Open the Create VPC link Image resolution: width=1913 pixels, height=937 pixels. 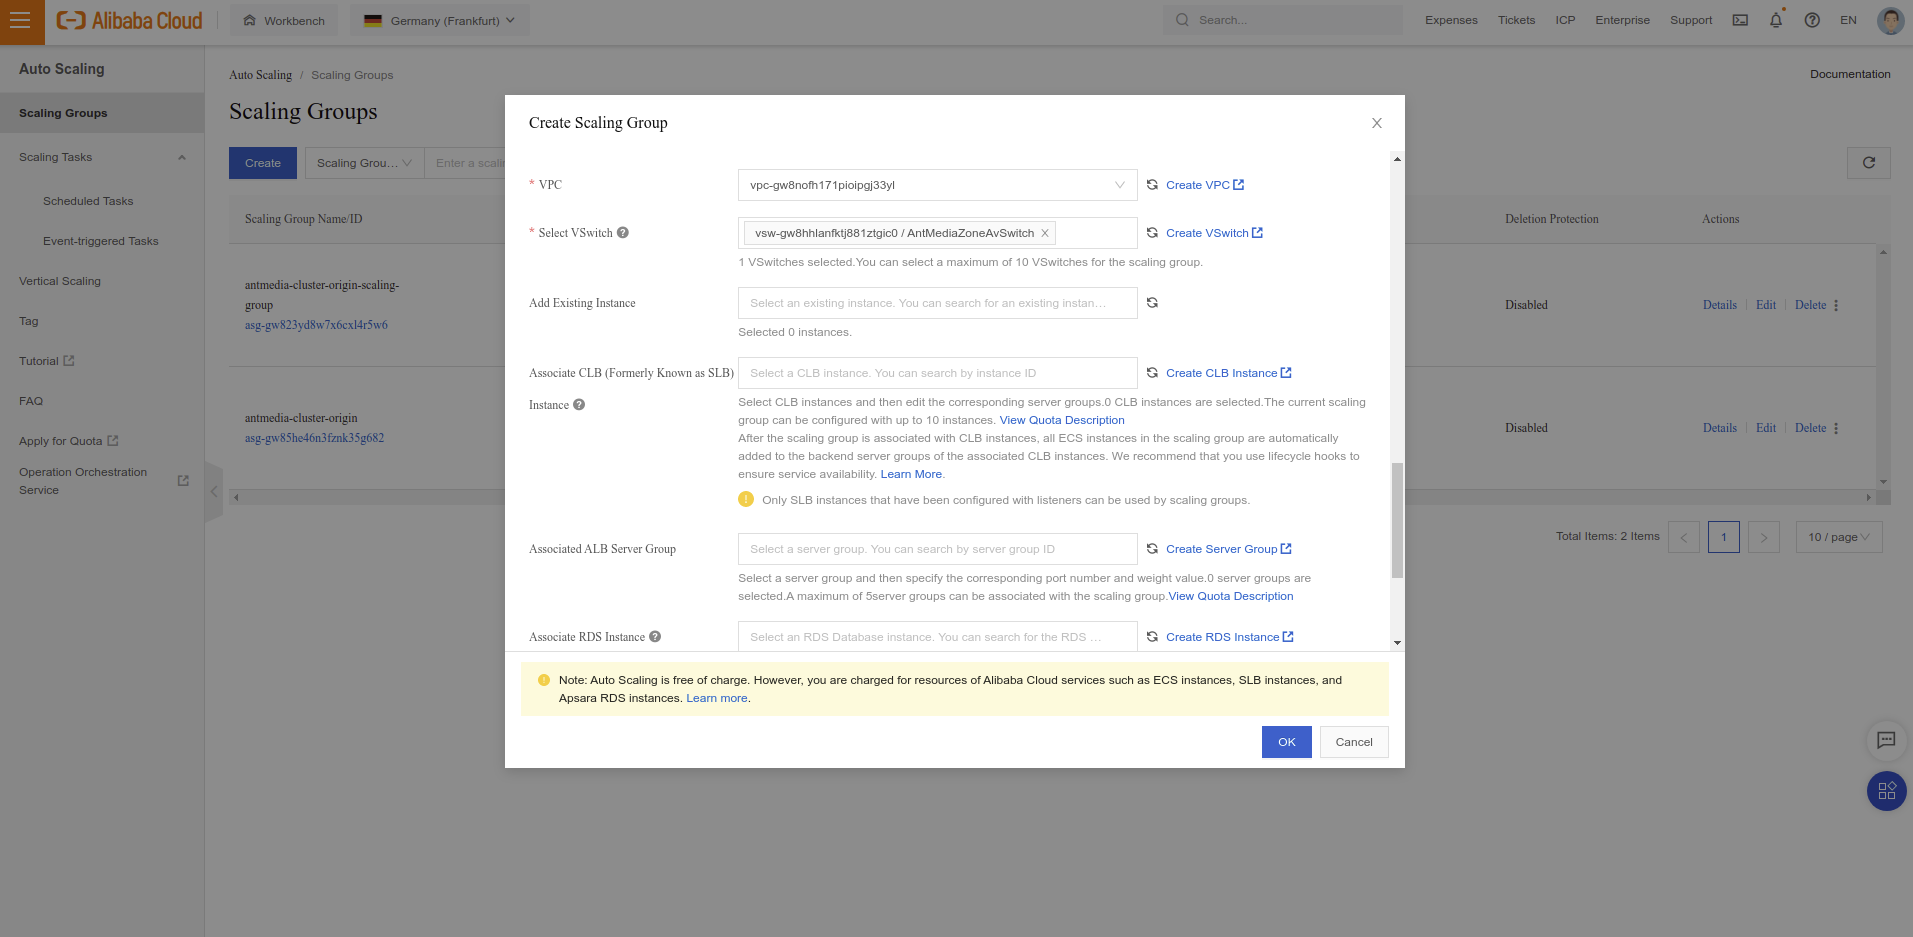1204,185
